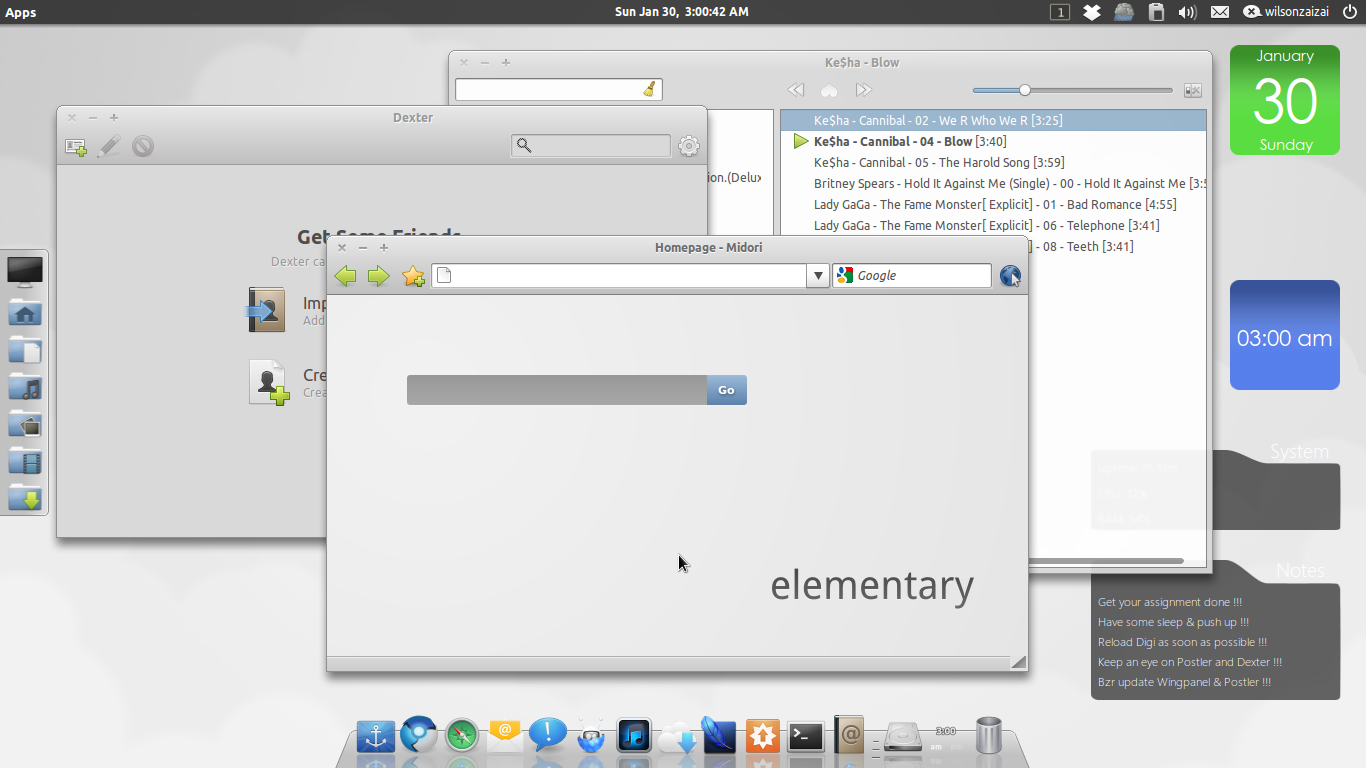The height and width of the screenshot is (768, 1366).
Task: Click the globe menu icon in Midori
Action: coord(1011,276)
